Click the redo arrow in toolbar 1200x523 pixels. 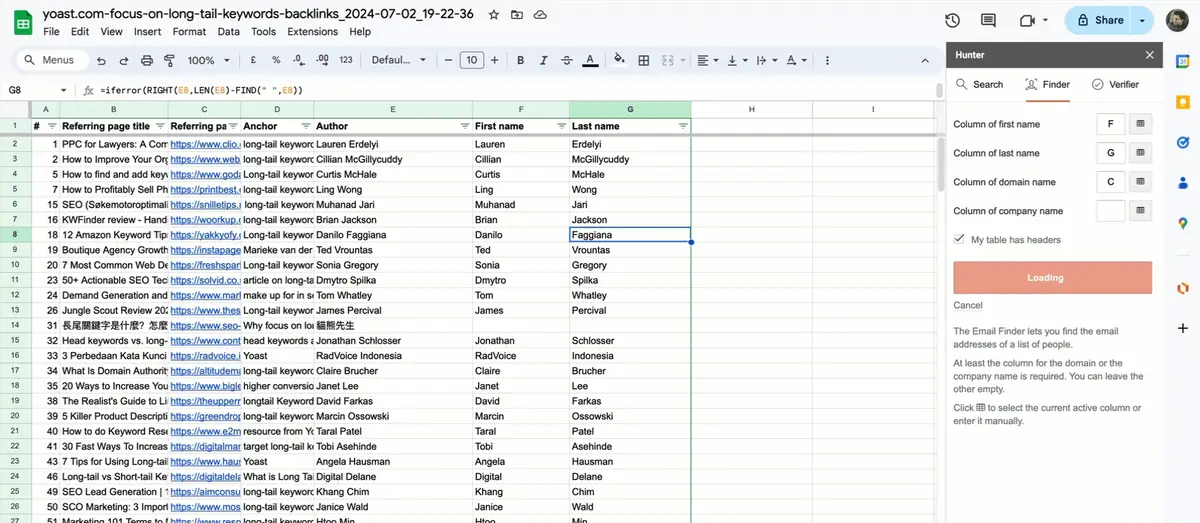[125, 60]
